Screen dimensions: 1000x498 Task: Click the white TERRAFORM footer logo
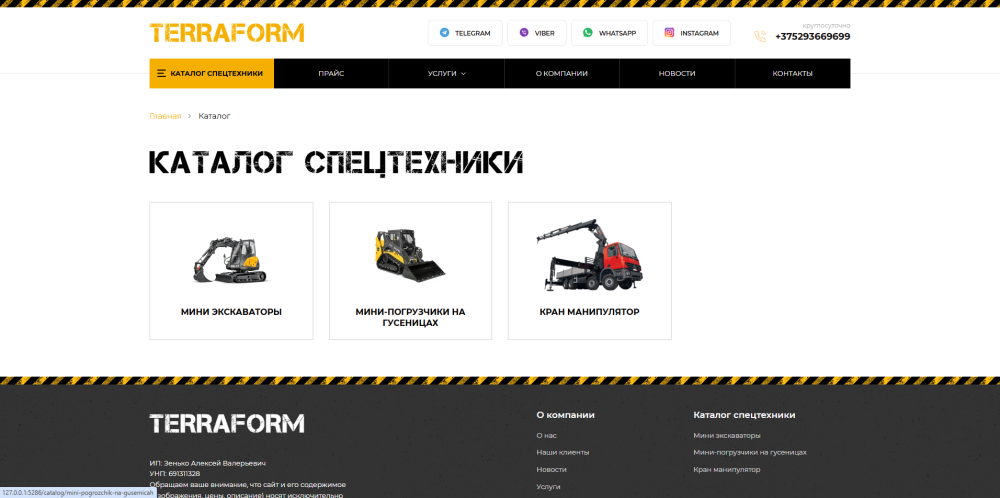tap(227, 423)
